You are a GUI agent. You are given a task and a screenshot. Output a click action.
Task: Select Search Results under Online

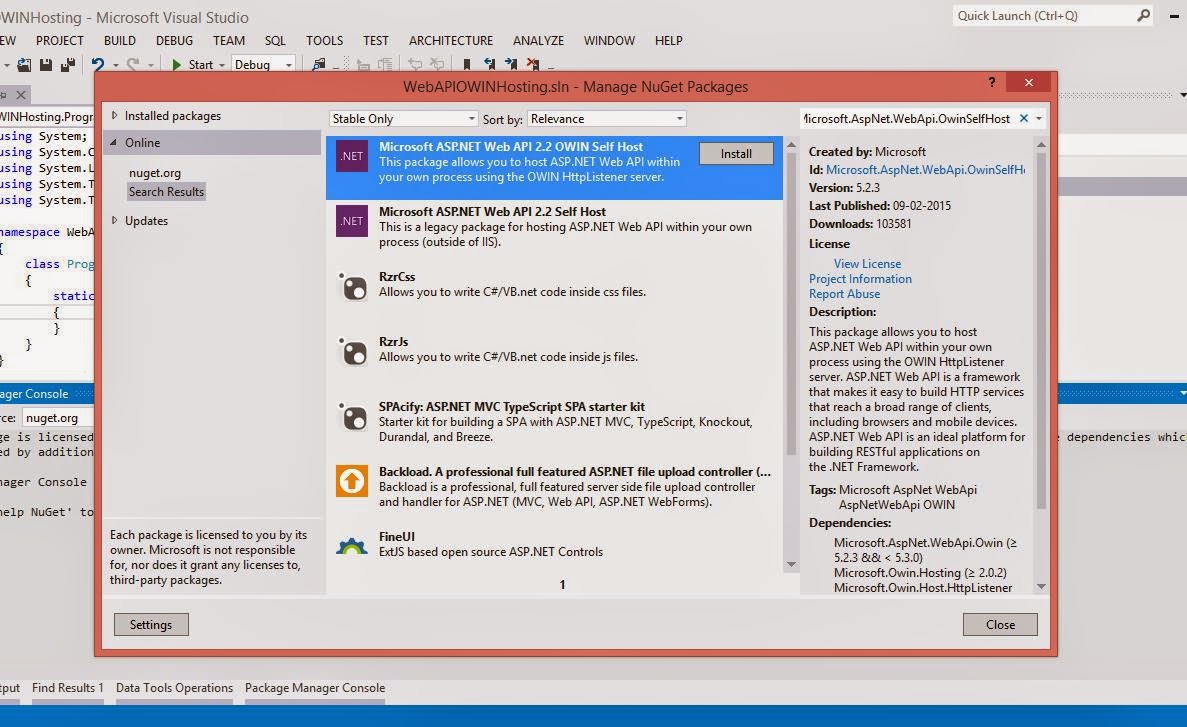click(167, 192)
